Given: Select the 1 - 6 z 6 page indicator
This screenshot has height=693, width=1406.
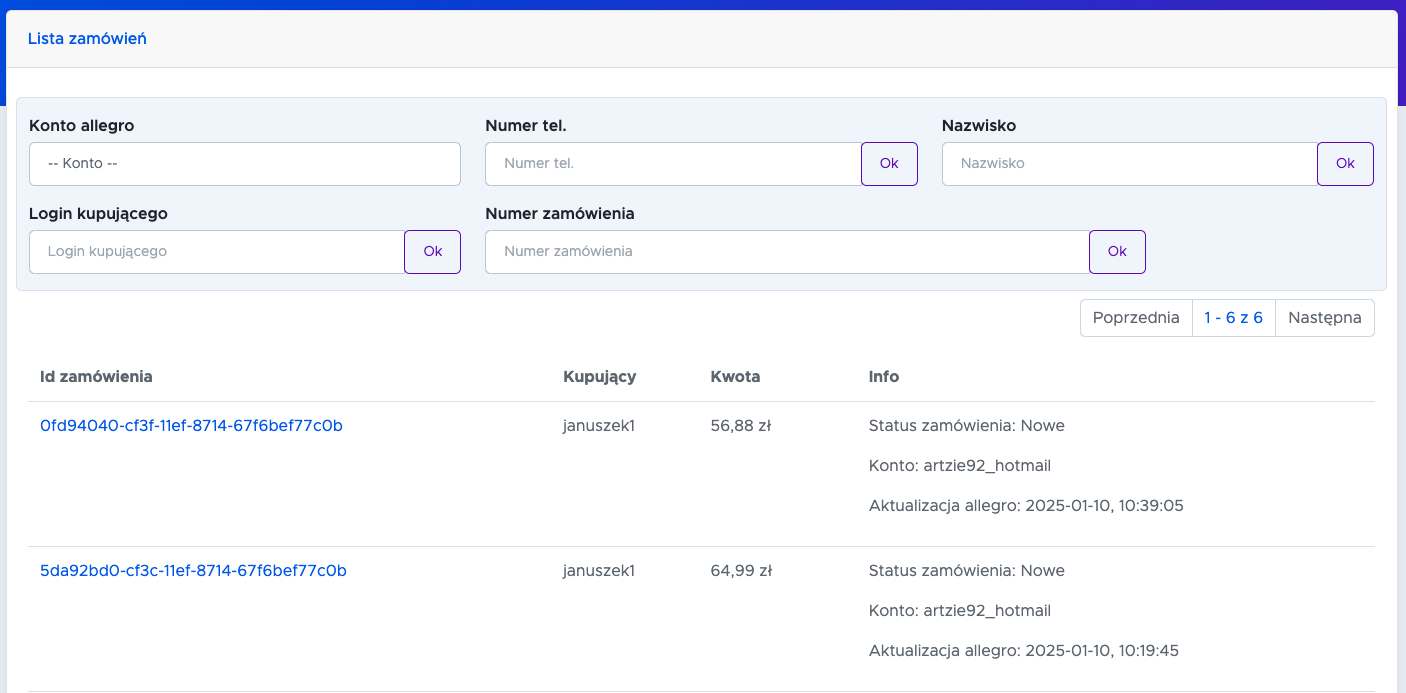Looking at the screenshot, I should 1233,318.
